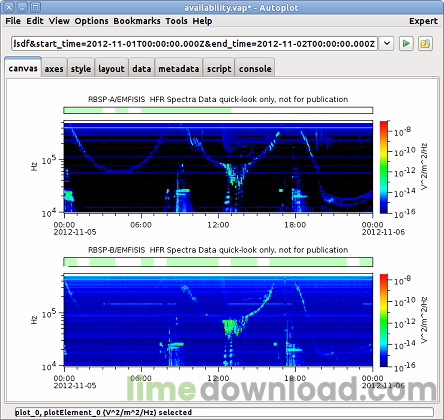Minimize the Autoplot window
Screen dimensions: 444x420
tap(22, 7)
